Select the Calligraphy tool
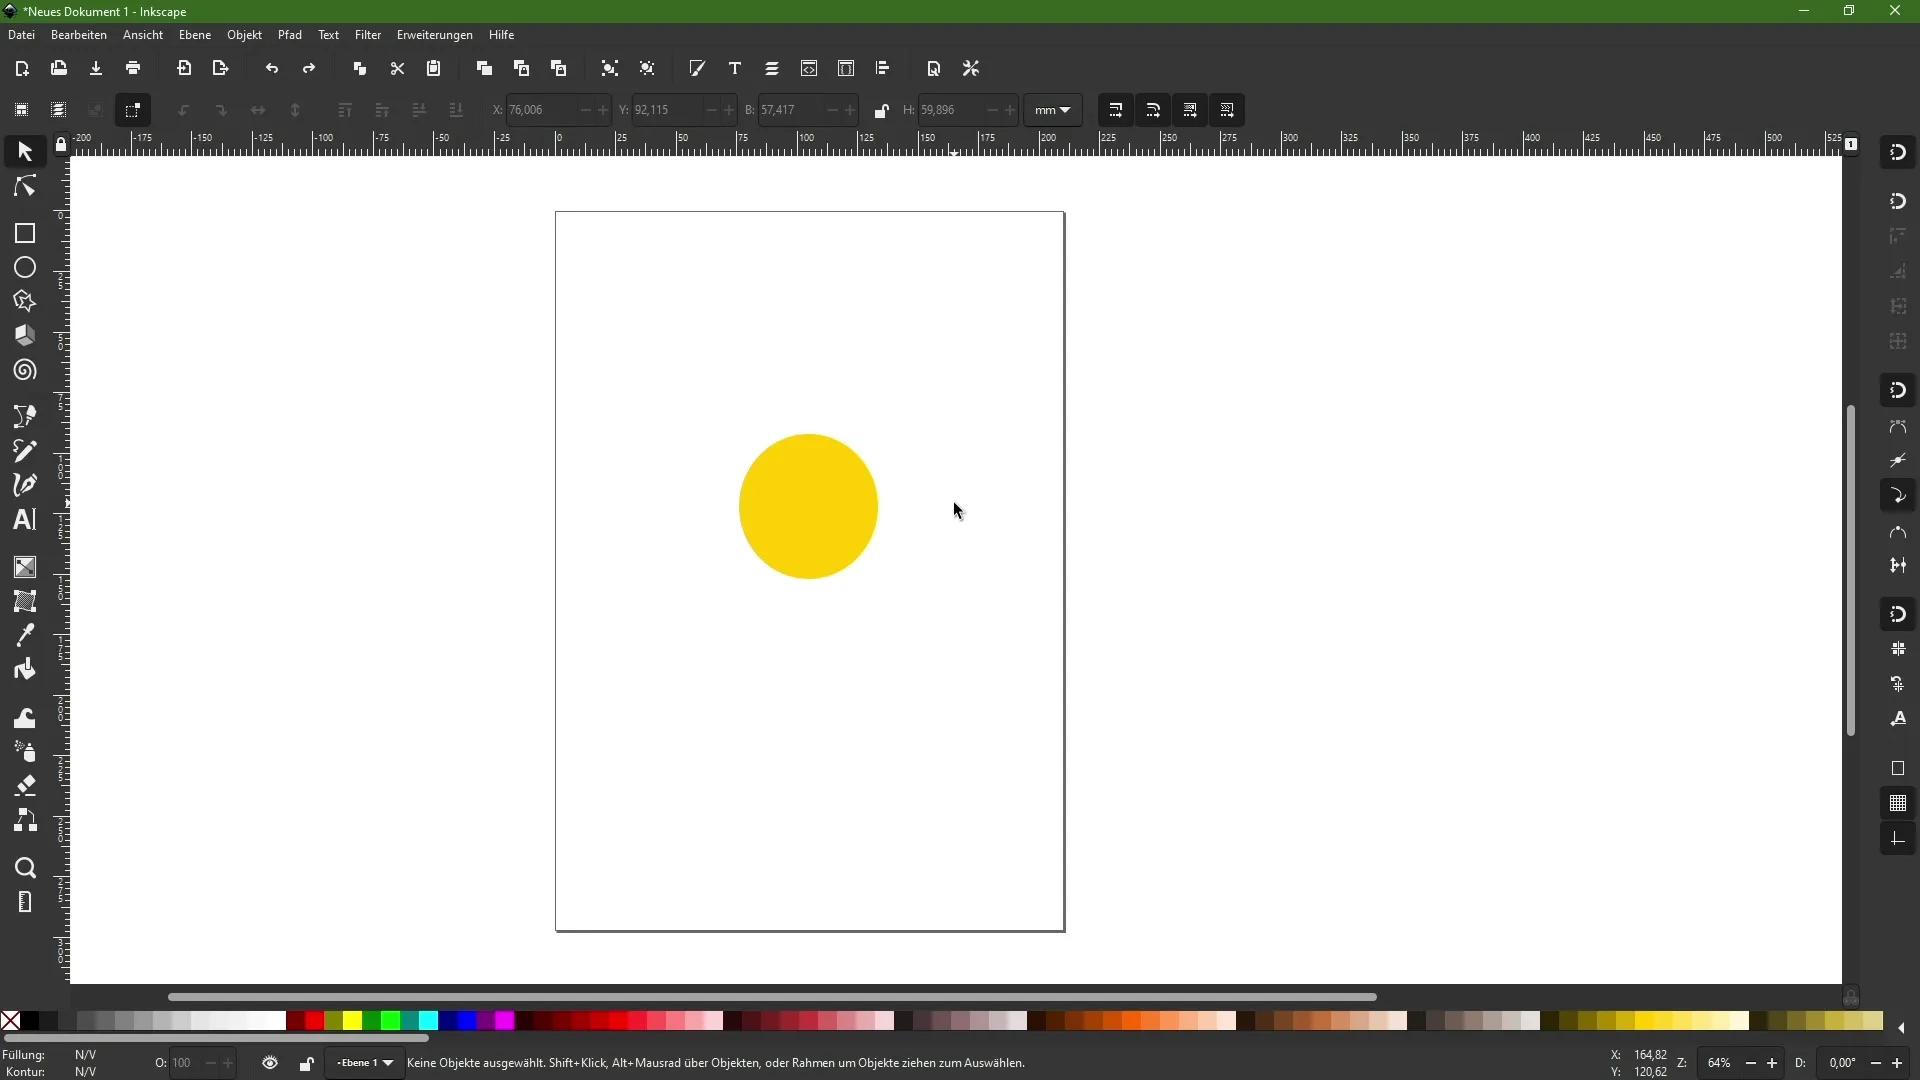1920x1080 pixels. [25, 486]
